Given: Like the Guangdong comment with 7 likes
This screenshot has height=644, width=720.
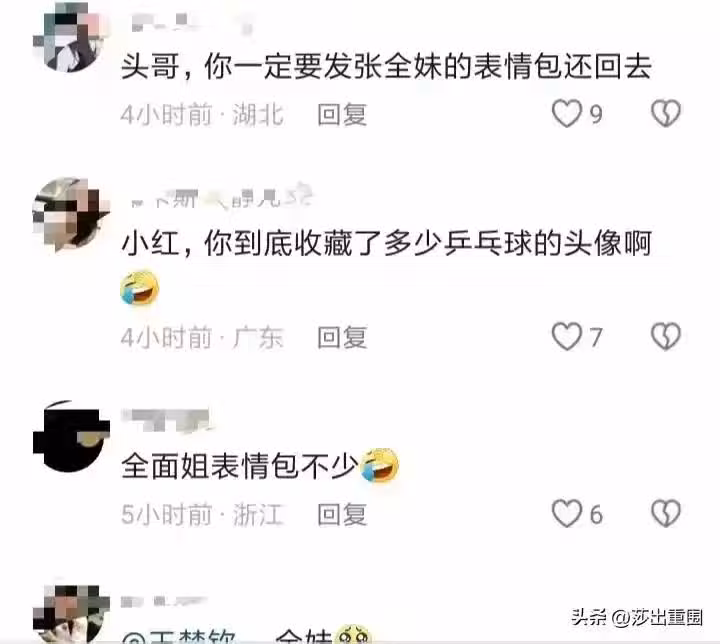Looking at the screenshot, I should tap(567, 337).
